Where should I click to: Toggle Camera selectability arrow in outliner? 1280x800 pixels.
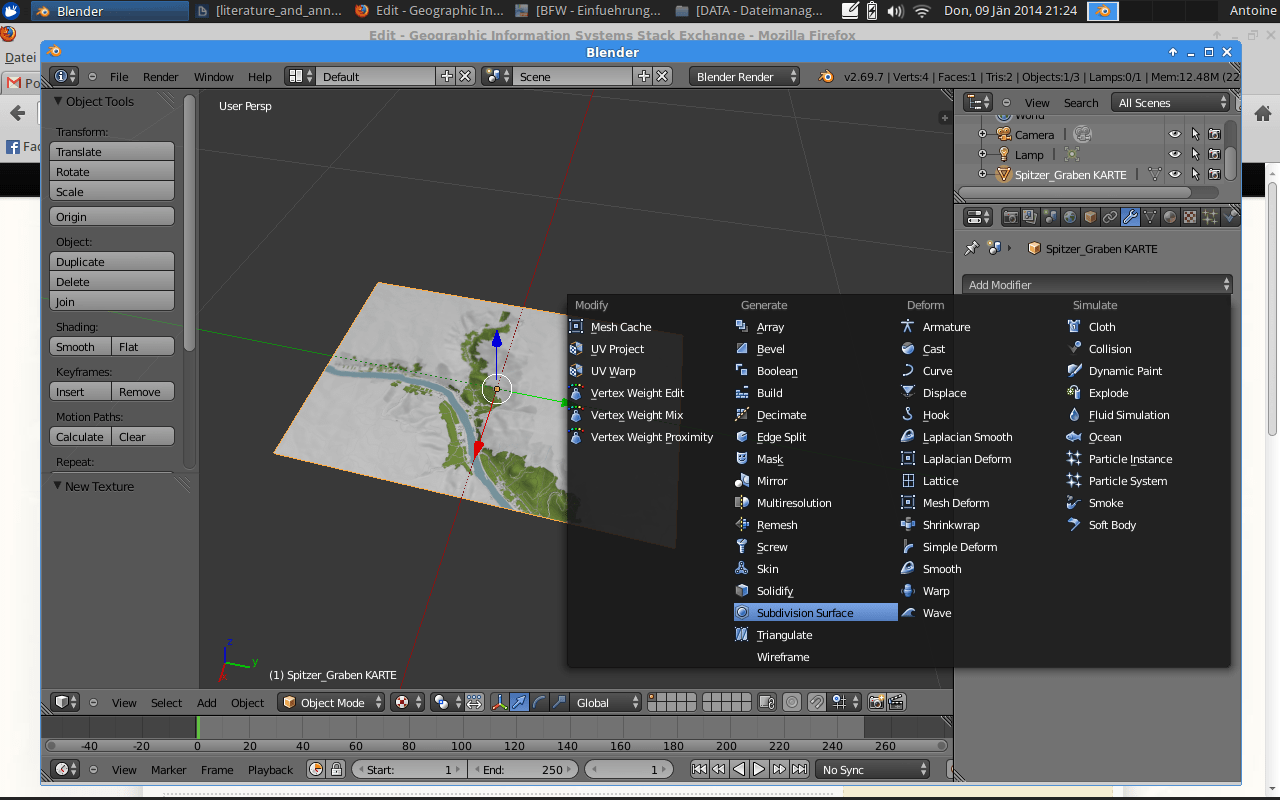tap(1195, 135)
